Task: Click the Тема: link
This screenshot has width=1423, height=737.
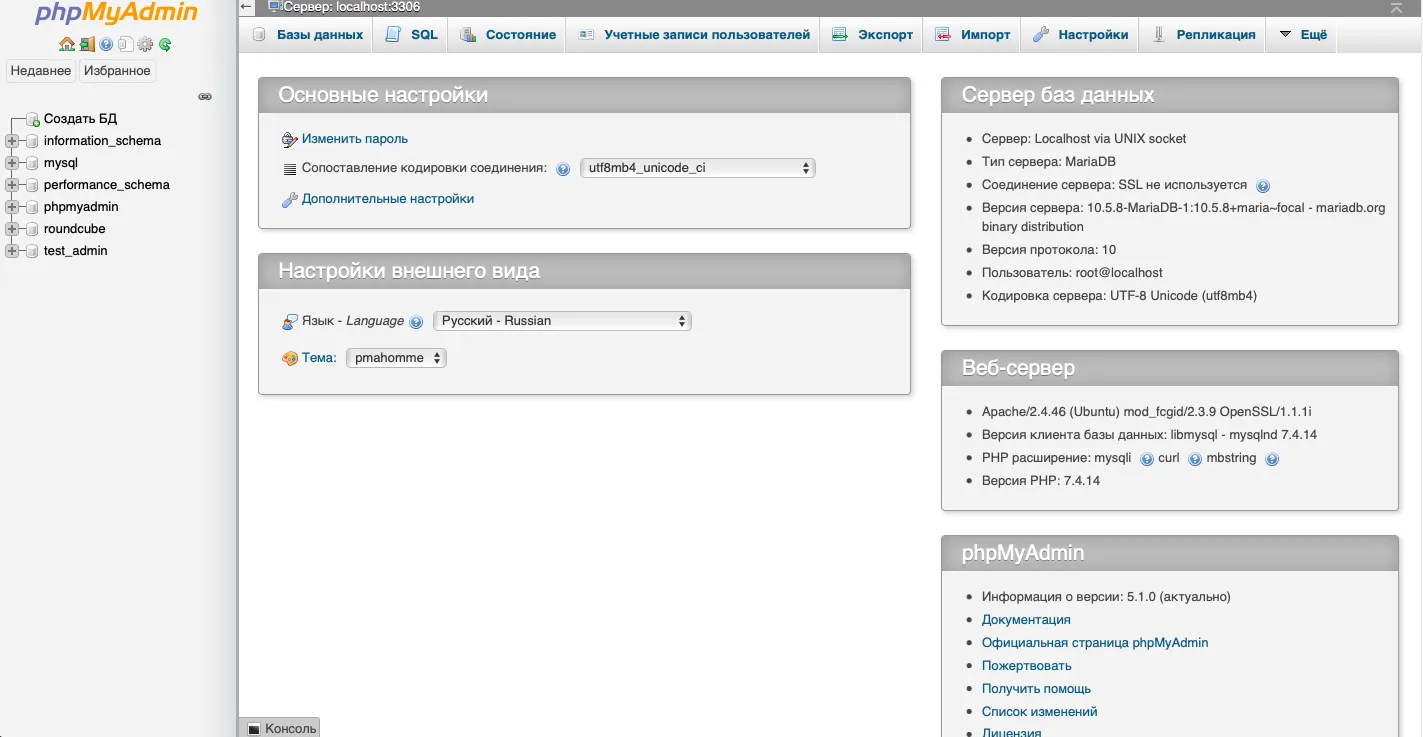Action: (x=319, y=358)
